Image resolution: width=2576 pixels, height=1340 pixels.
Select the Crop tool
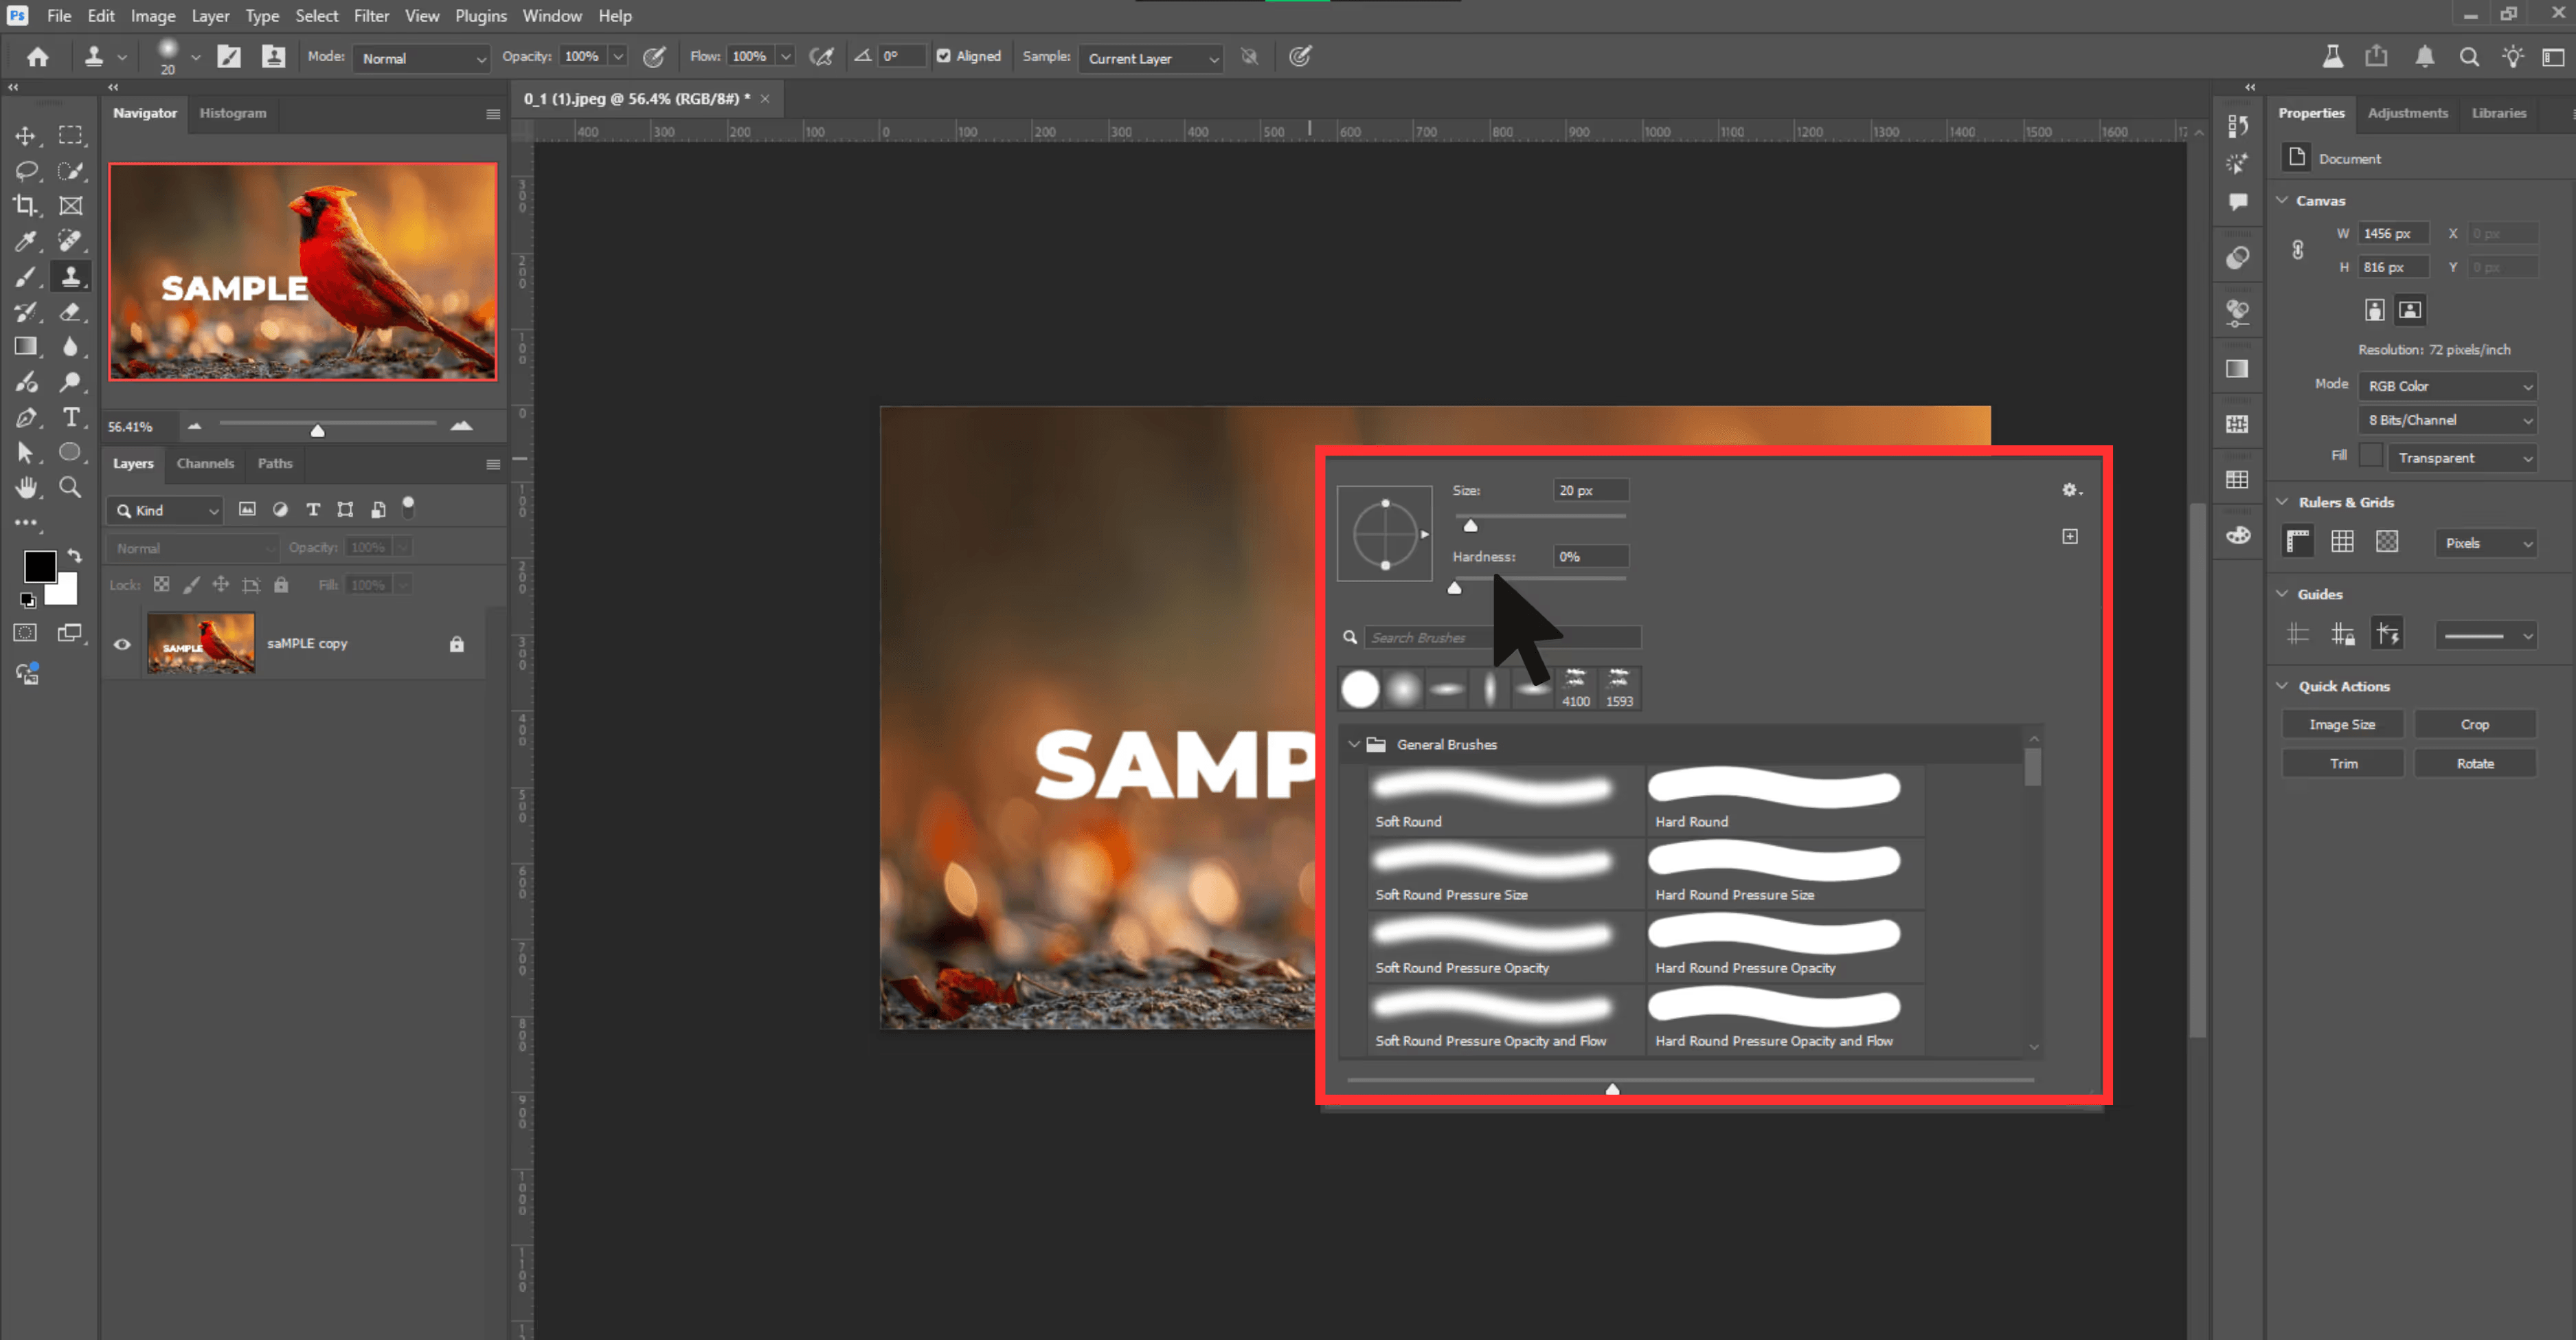pos(25,206)
